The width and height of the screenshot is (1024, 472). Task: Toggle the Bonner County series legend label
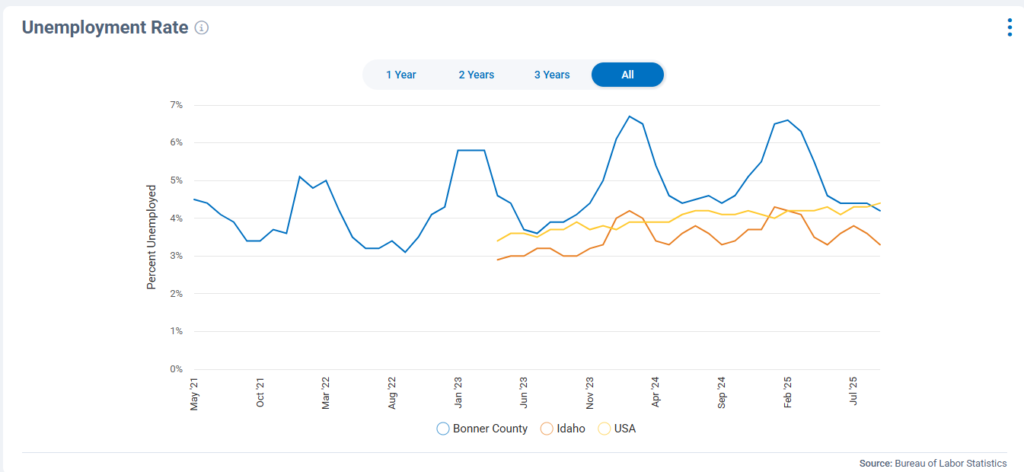(490, 429)
